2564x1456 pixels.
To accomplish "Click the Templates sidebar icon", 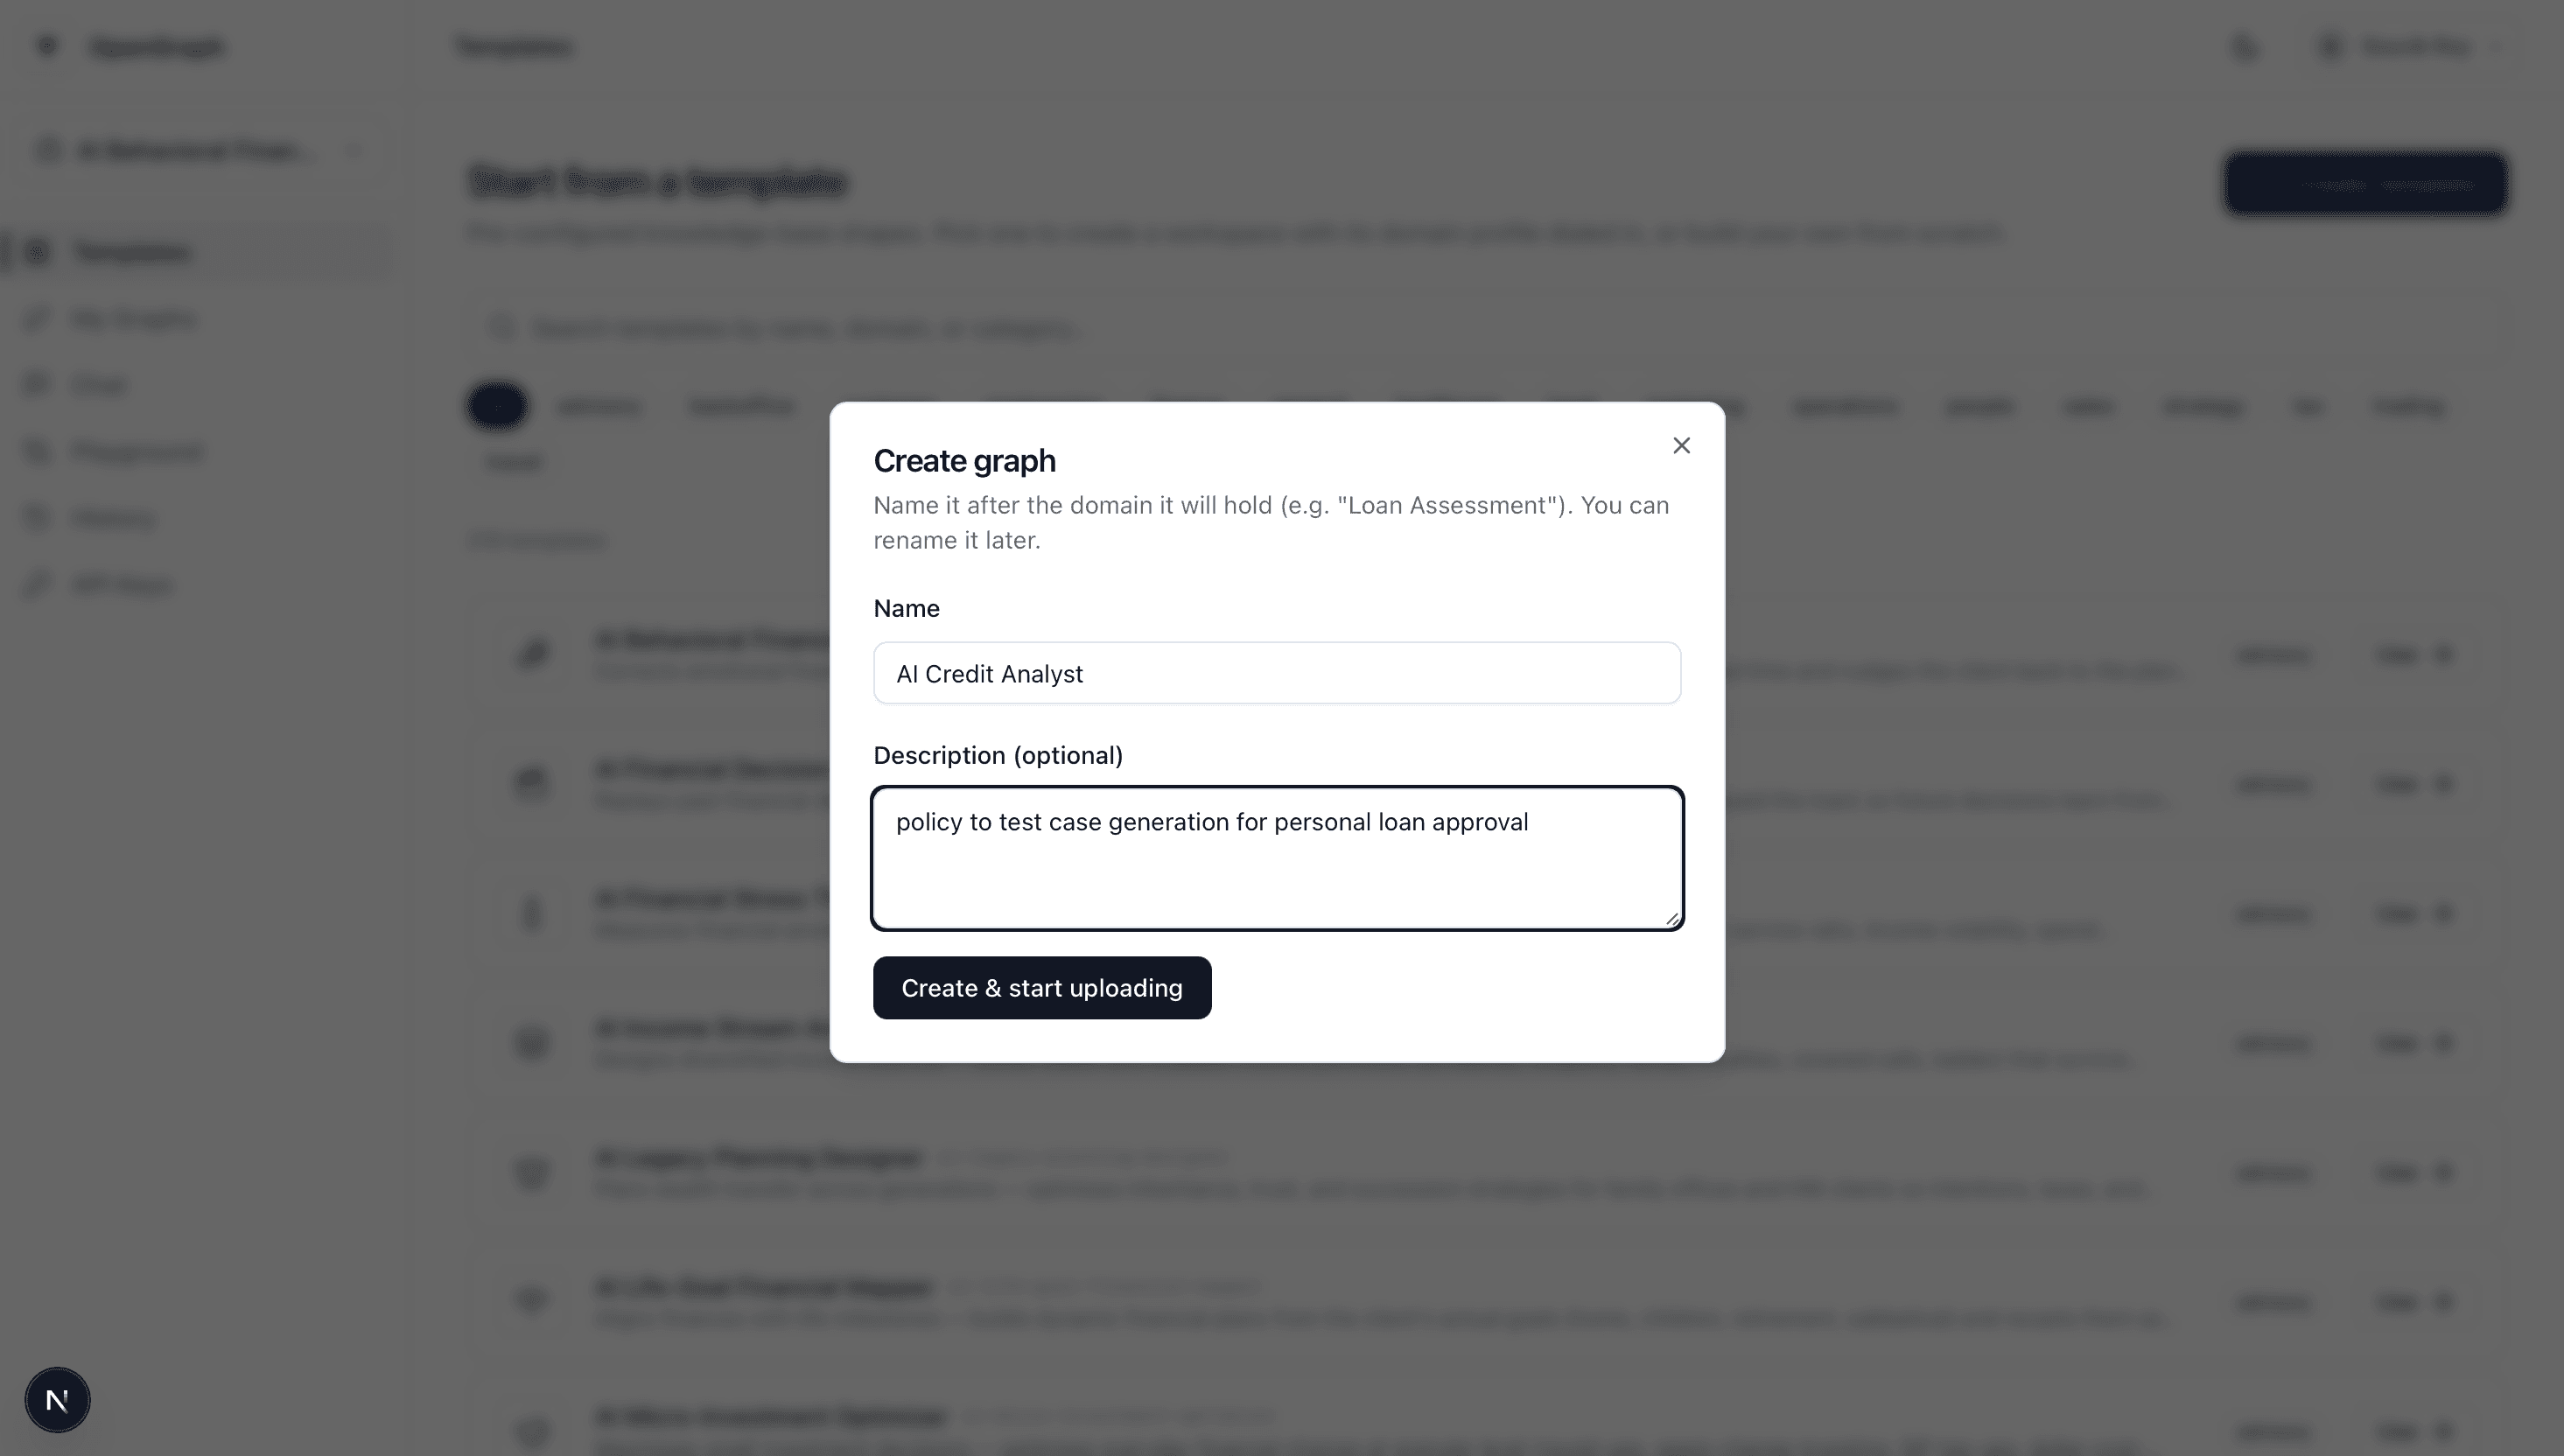I will 38,252.
